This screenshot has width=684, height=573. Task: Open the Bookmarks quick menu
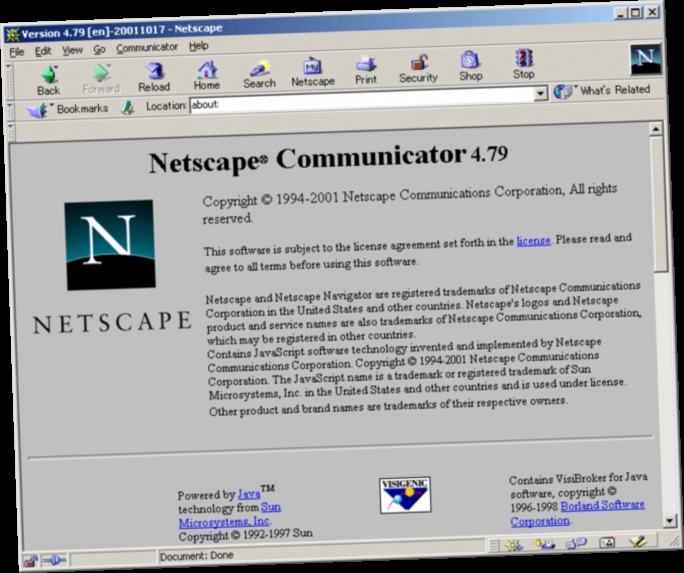[x=68, y=109]
